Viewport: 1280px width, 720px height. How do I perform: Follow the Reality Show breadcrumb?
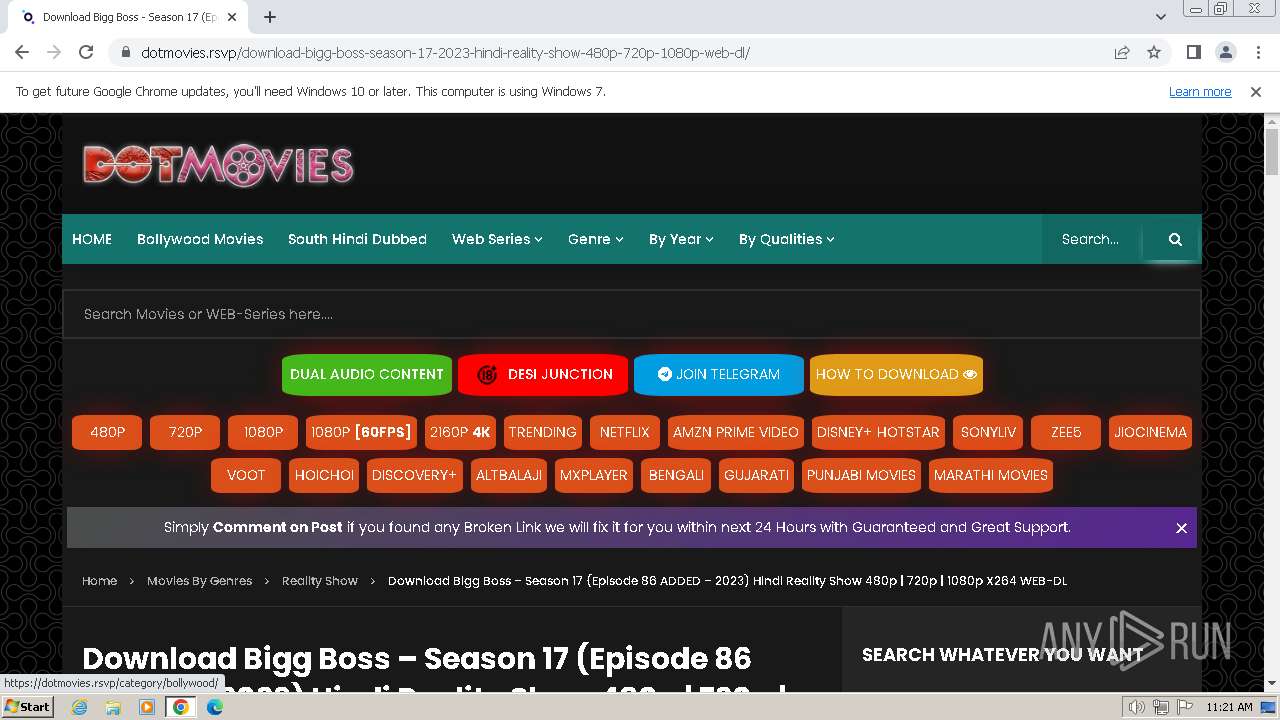tap(319, 581)
